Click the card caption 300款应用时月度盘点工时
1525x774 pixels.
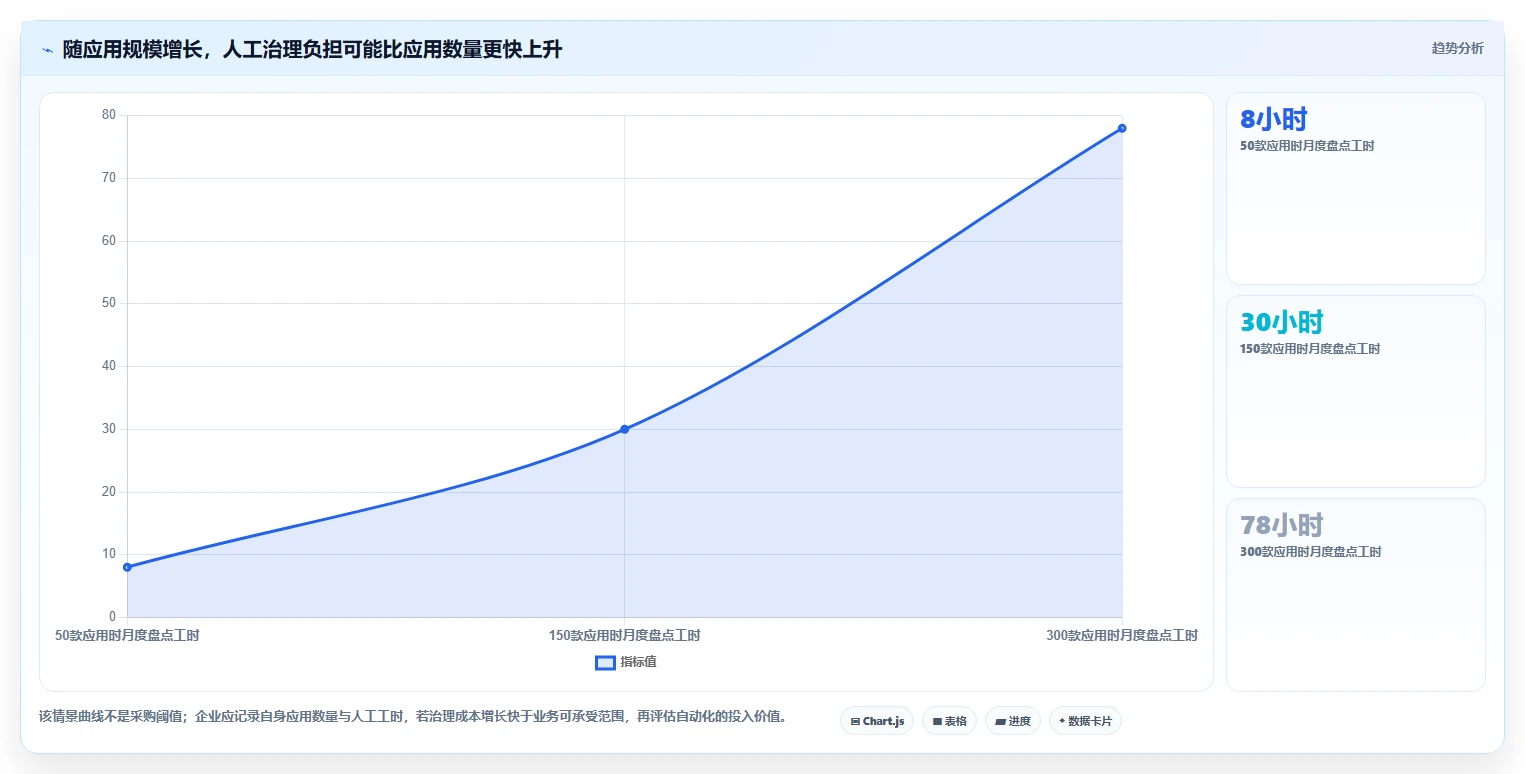[1310, 552]
